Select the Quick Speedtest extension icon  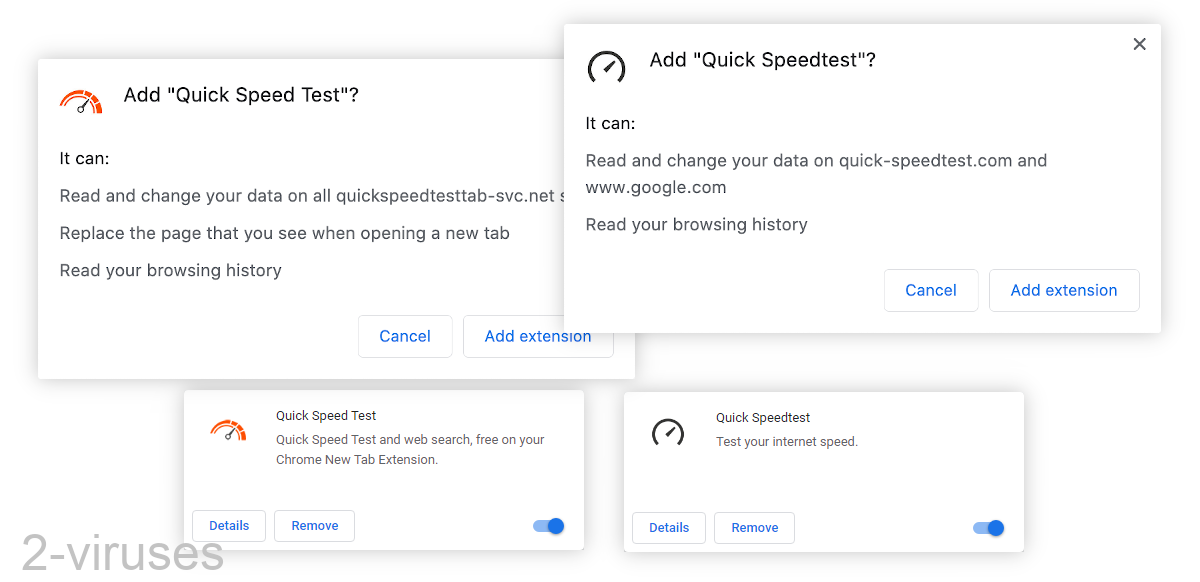coord(667,431)
